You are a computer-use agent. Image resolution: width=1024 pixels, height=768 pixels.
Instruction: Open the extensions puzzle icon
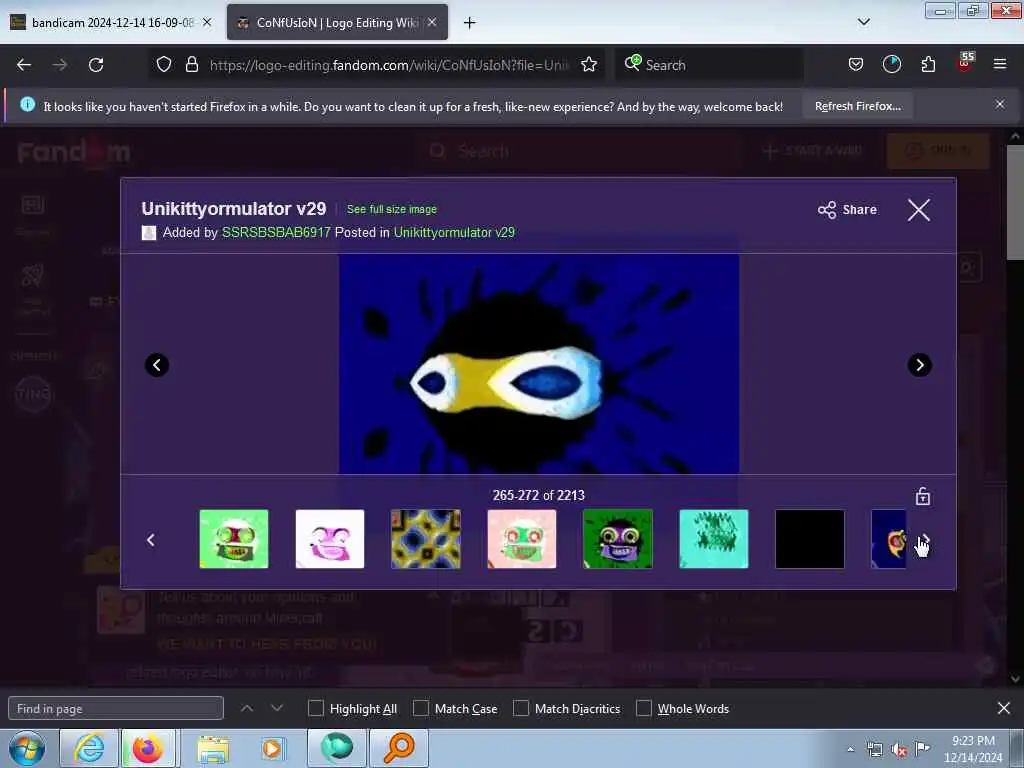pyautogui.click(x=928, y=64)
